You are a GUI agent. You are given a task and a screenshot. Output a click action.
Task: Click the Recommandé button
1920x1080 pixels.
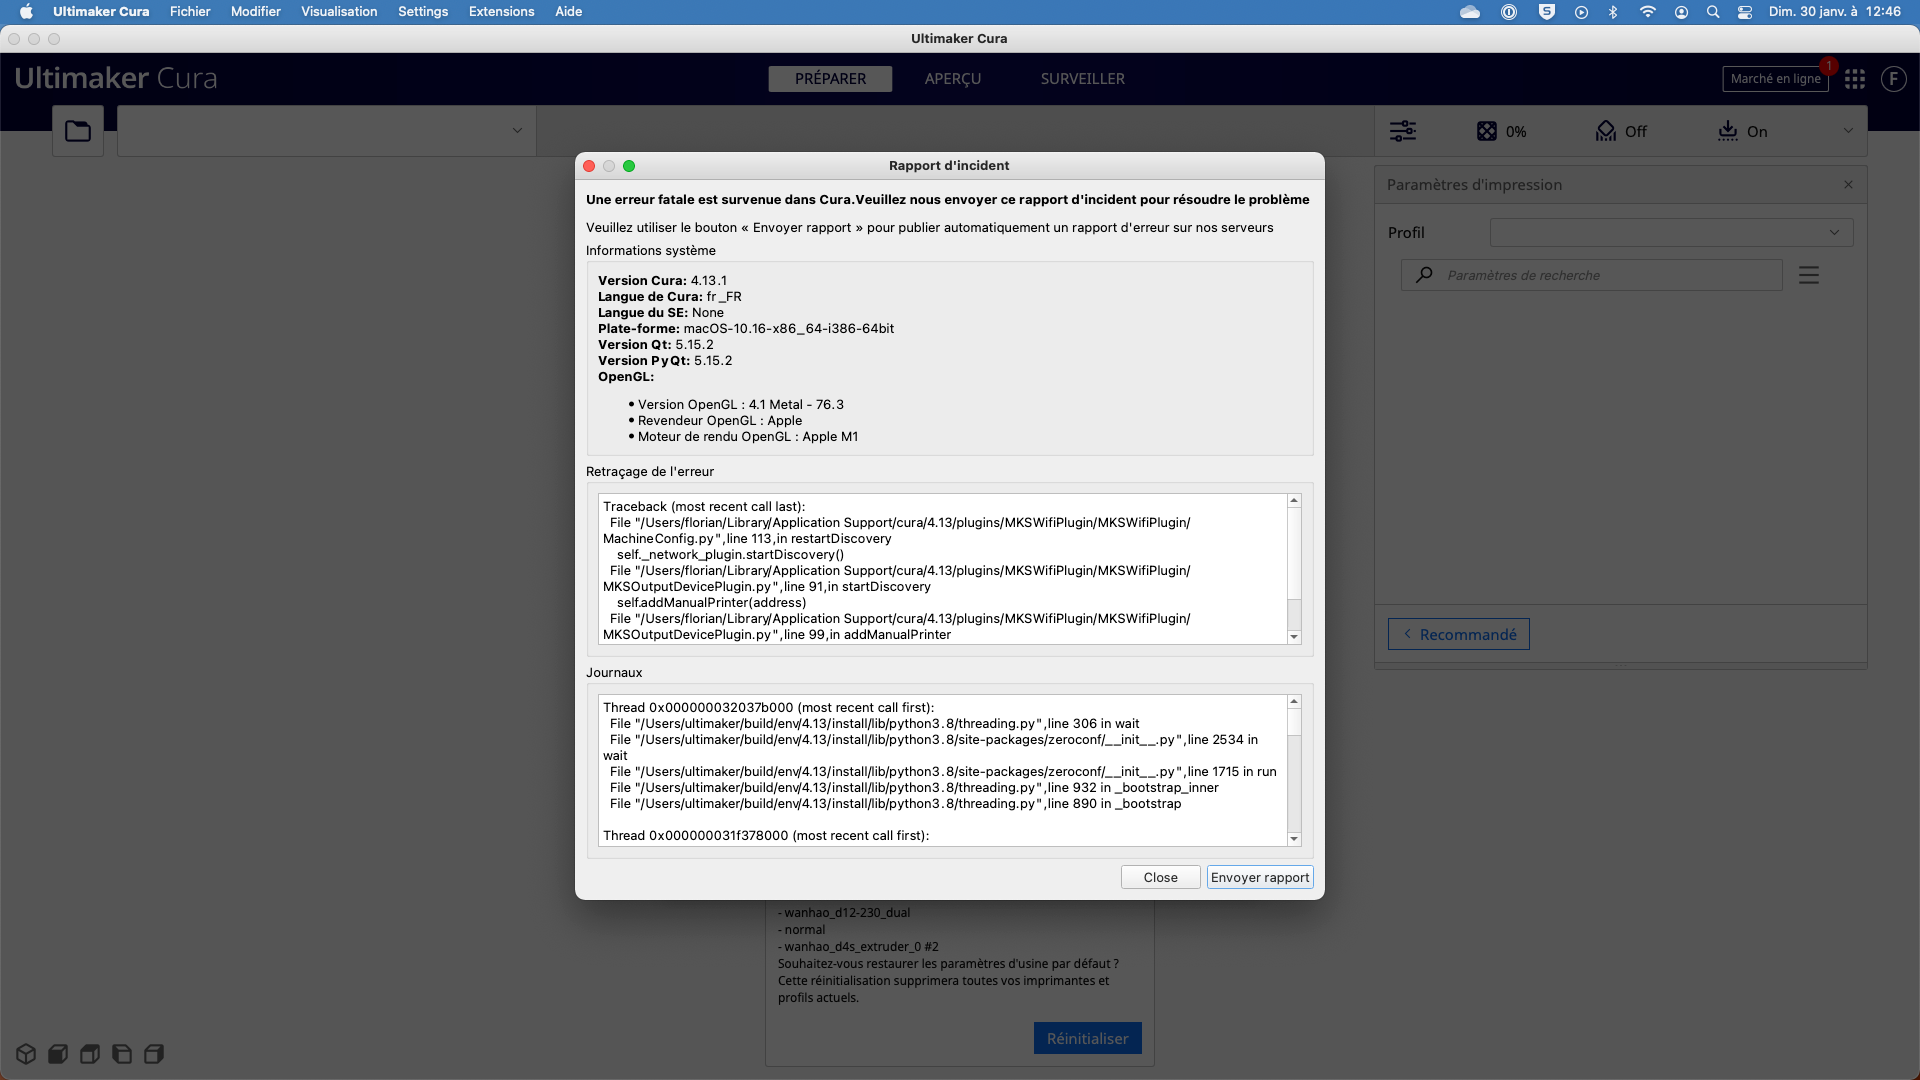[1458, 634]
